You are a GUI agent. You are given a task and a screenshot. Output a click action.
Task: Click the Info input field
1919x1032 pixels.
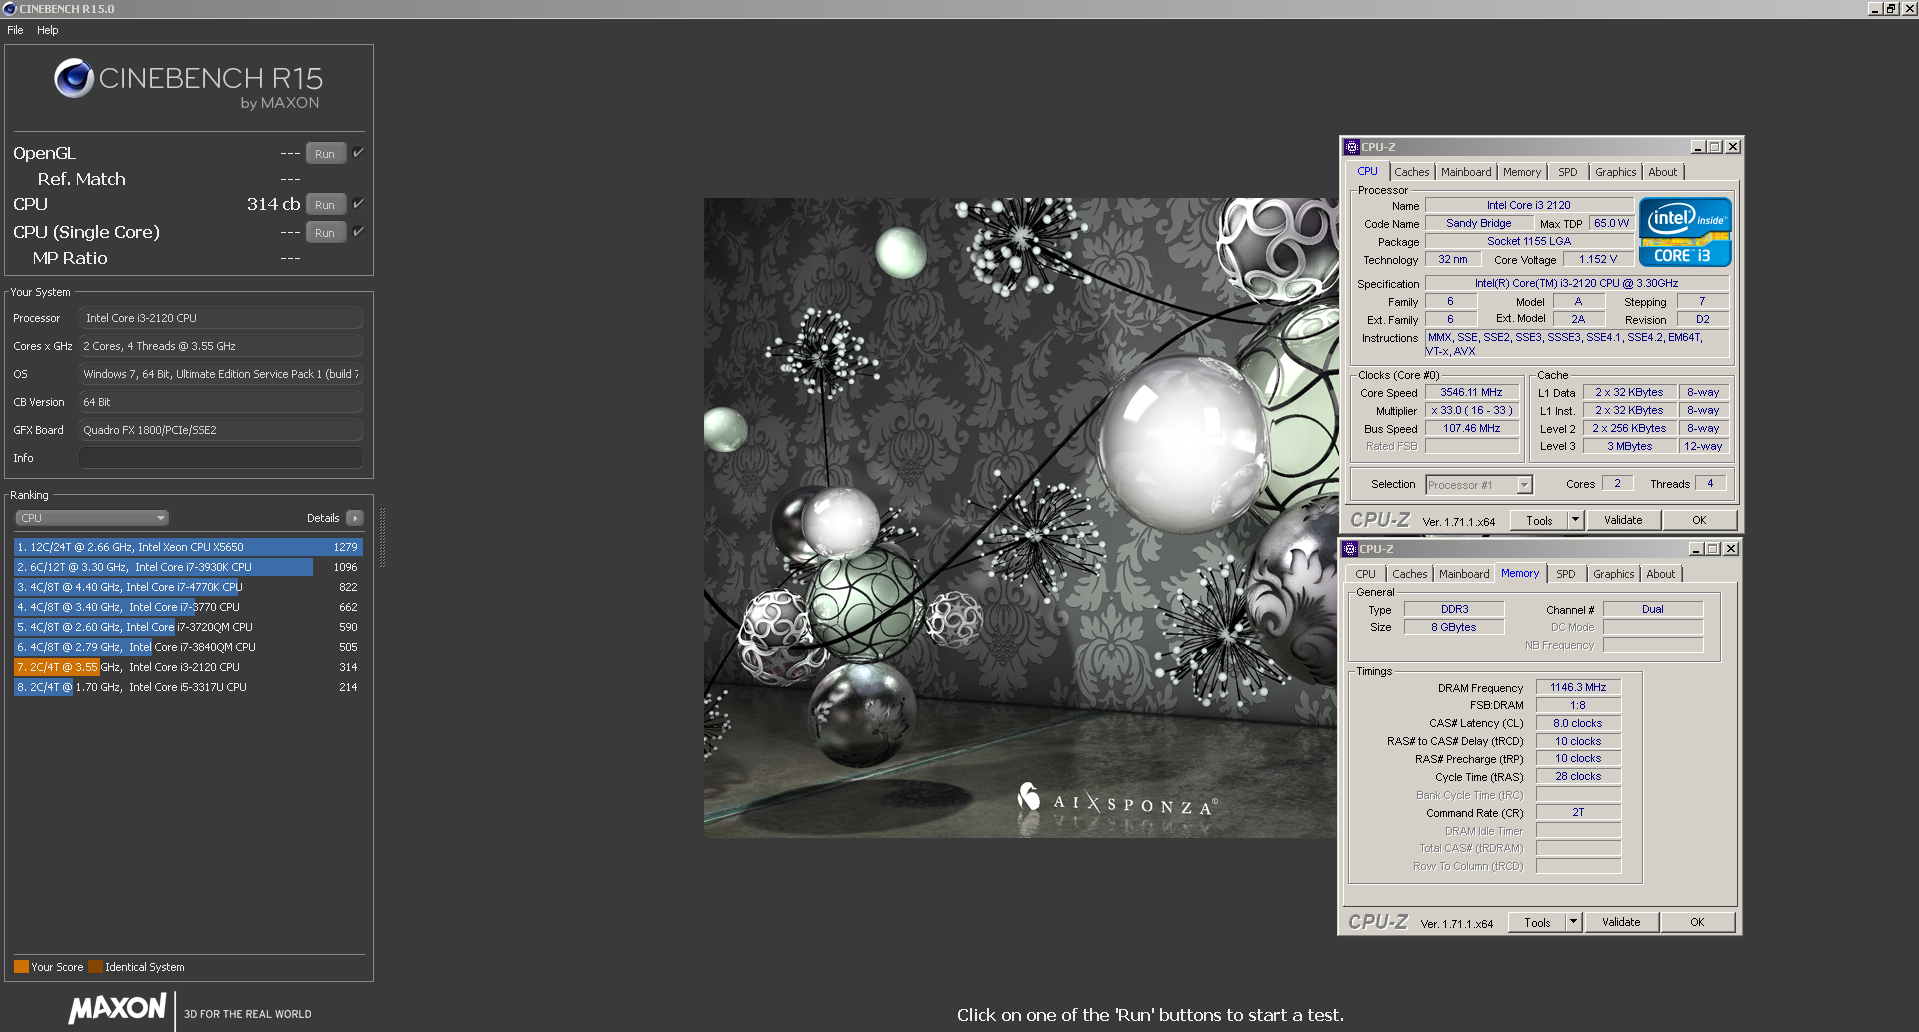[x=221, y=458]
